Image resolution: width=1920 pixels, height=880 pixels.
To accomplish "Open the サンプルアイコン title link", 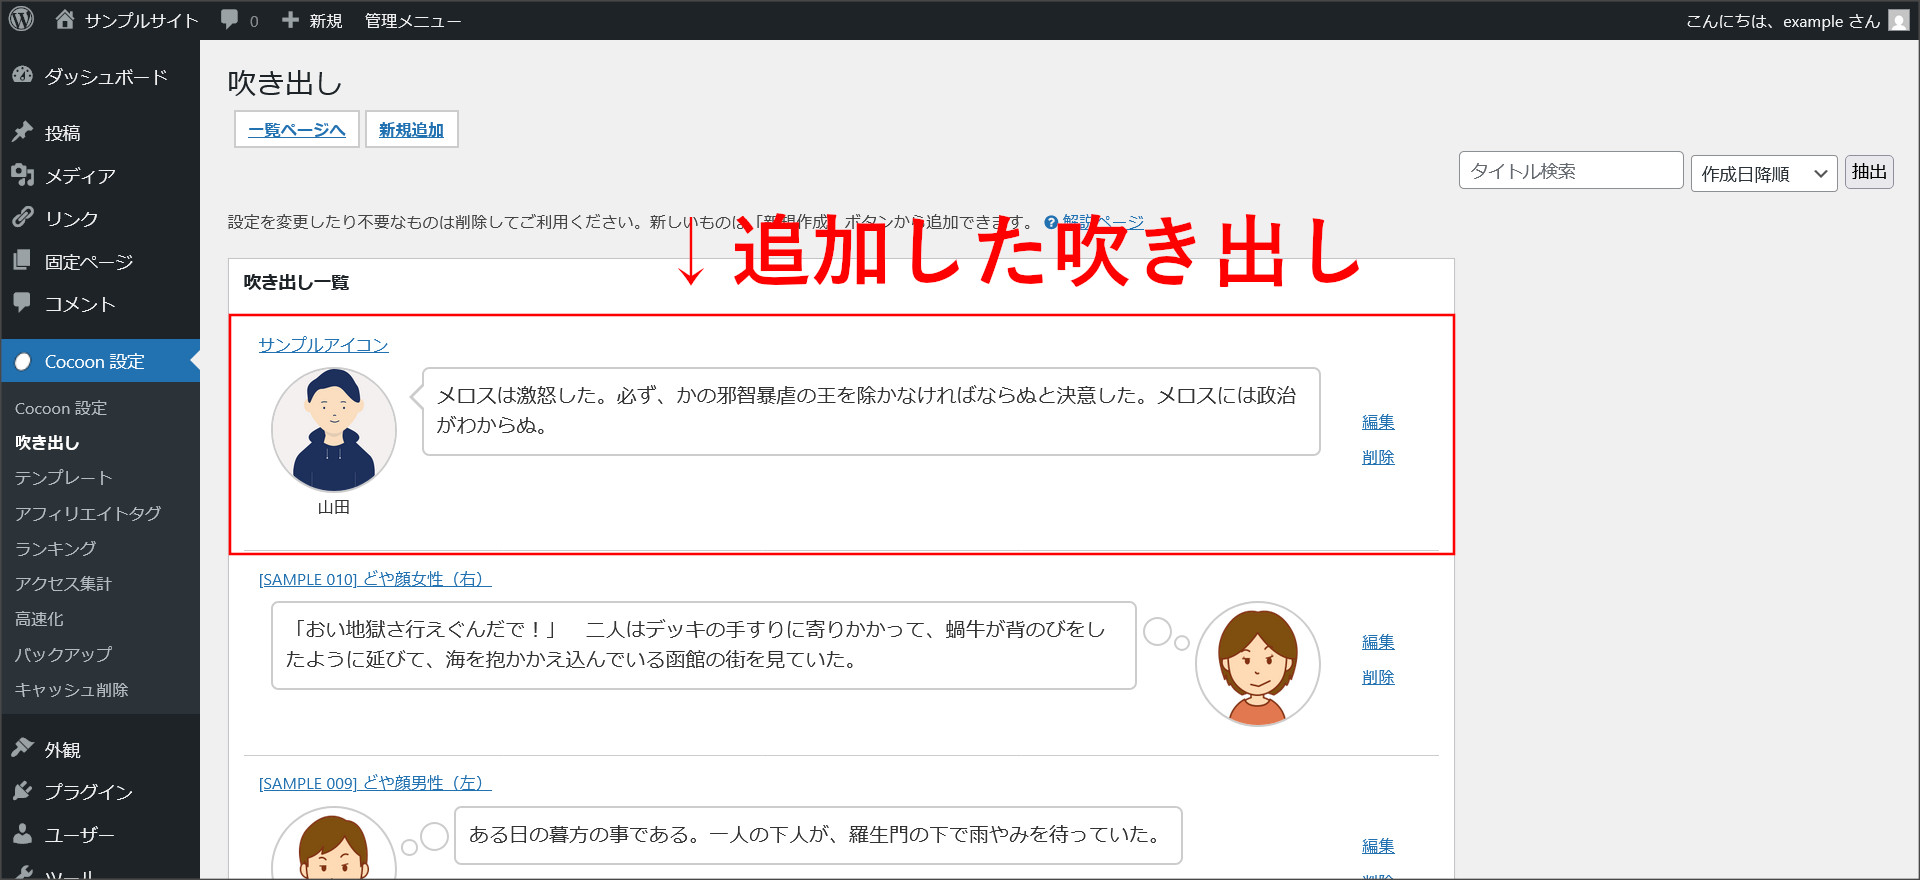I will click(x=323, y=344).
